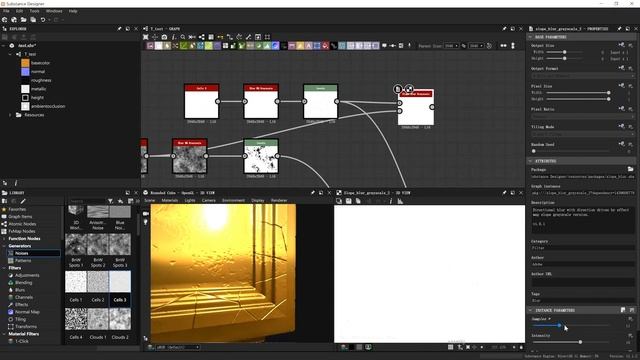
Task: Add a red SVG/bitmap atomic node from toolbar
Action: tap(325, 46)
